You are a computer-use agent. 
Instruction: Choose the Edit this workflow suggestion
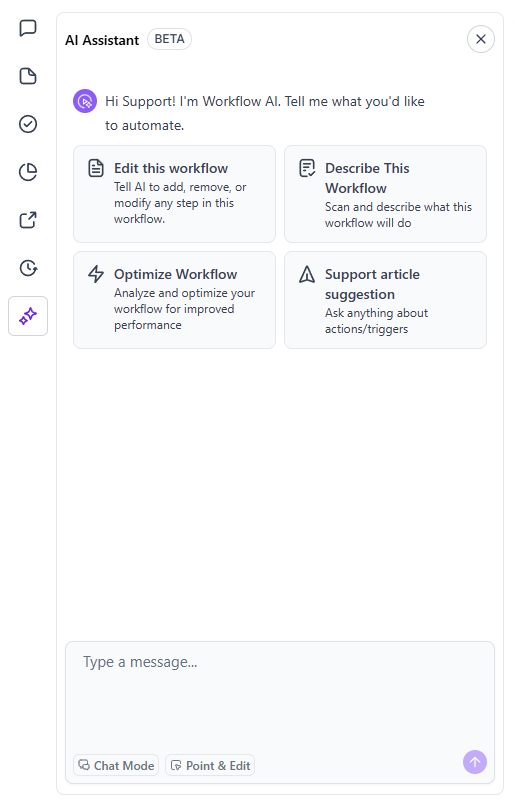[174, 194]
